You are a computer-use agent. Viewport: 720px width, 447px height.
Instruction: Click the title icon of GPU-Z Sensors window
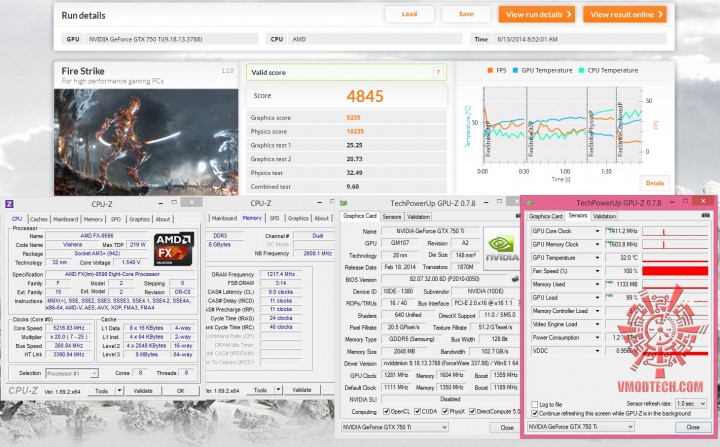coord(529,203)
